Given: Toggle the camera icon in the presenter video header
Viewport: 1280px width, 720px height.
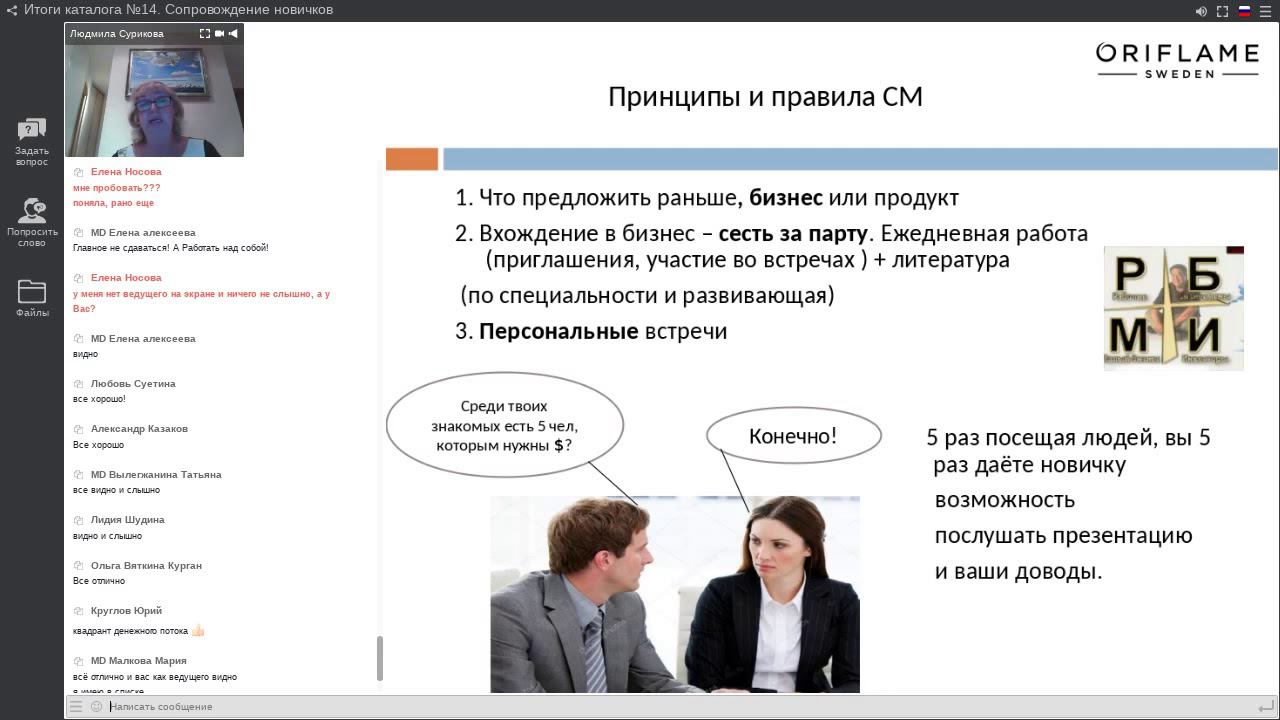Looking at the screenshot, I should (219, 33).
